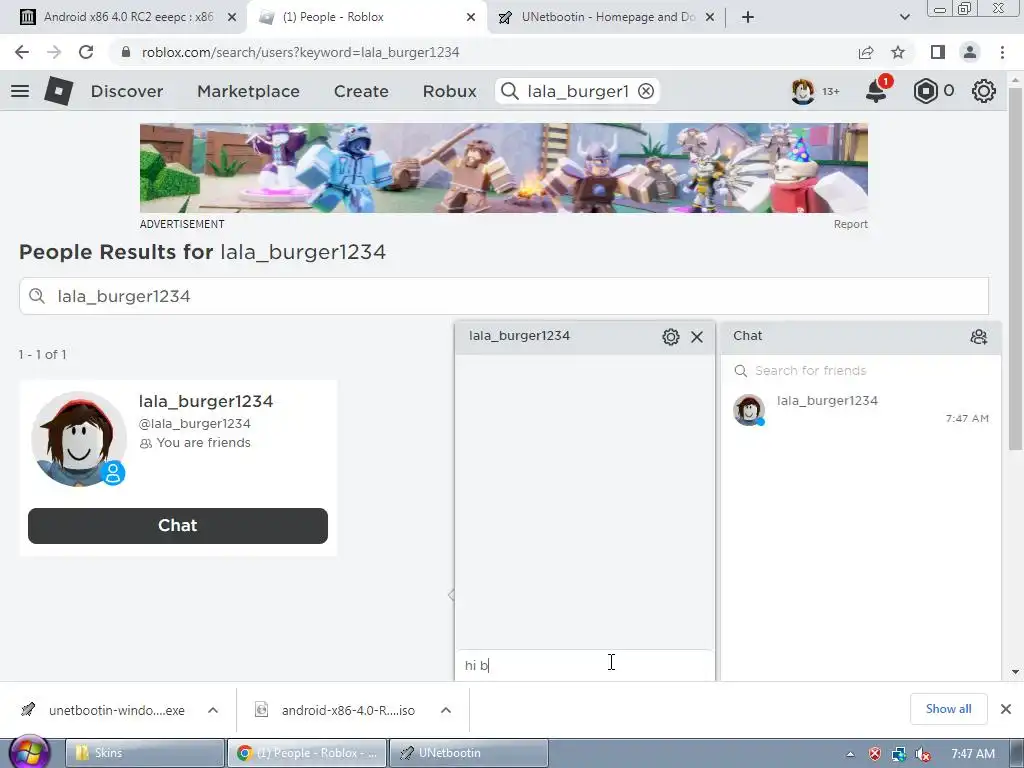Open the Skins folder taskbar button
1024x768 pixels.
click(x=145, y=753)
